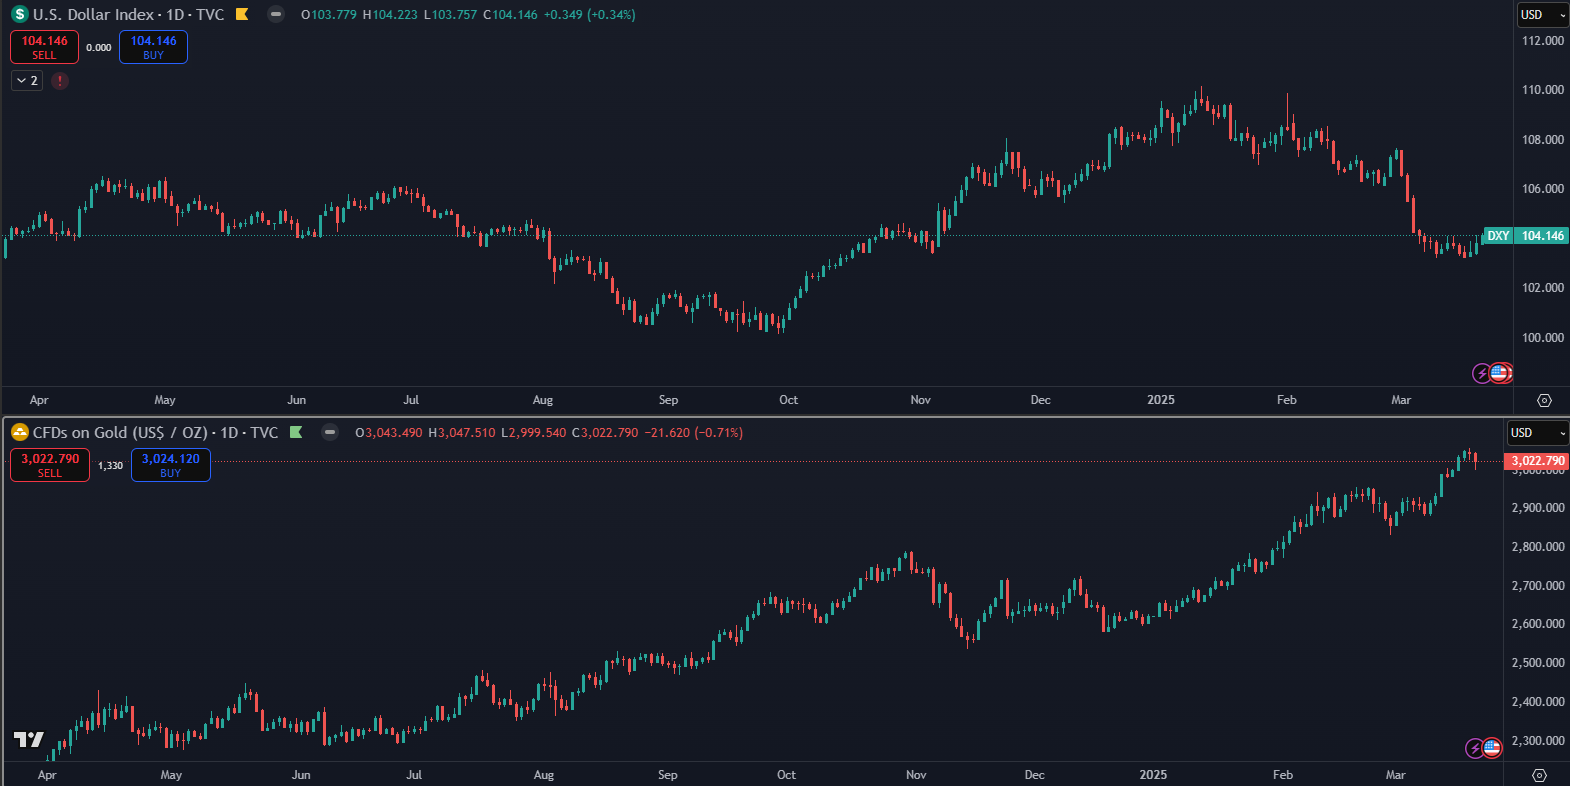Open the USD currency dropdown on the Gold chart
Screen dimensions: 1570x786
(1537, 432)
